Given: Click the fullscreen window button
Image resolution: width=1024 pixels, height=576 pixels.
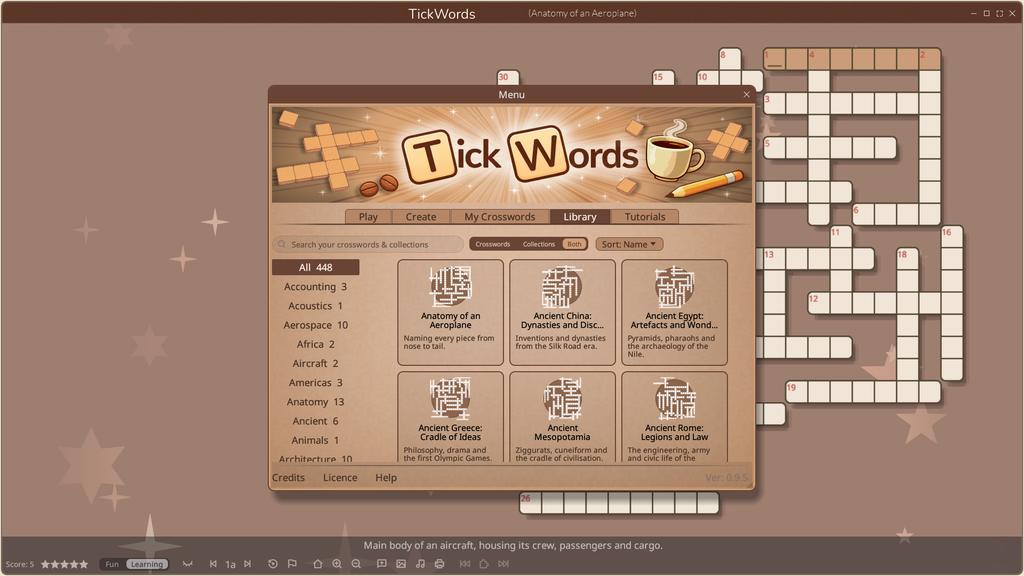Looking at the screenshot, I should click(x=999, y=13).
